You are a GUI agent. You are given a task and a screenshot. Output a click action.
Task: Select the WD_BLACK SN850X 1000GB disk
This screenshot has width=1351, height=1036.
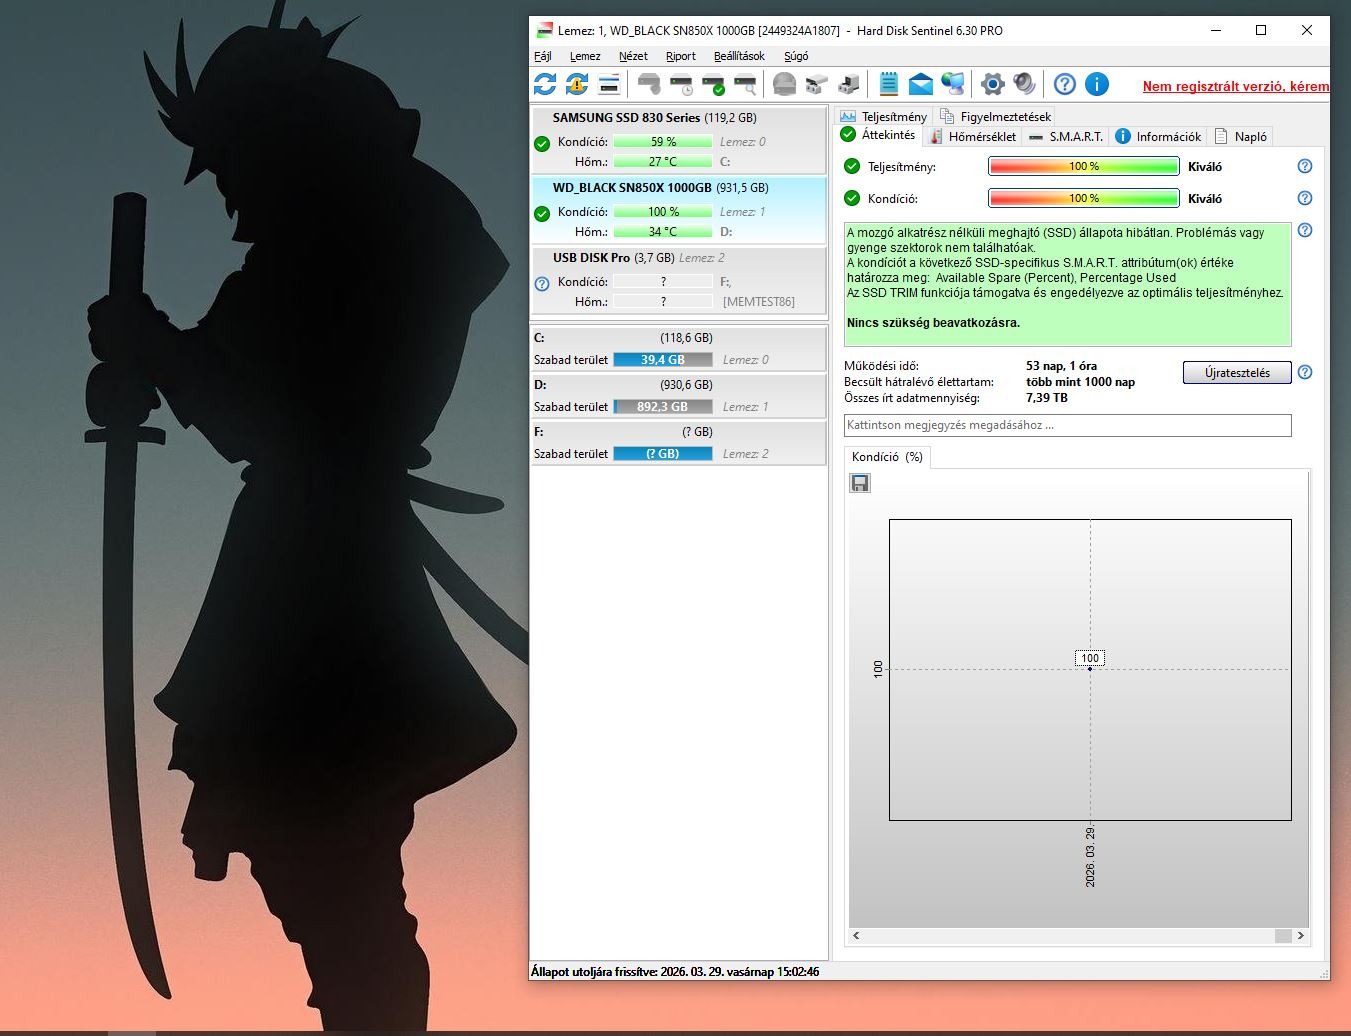(x=679, y=209)
